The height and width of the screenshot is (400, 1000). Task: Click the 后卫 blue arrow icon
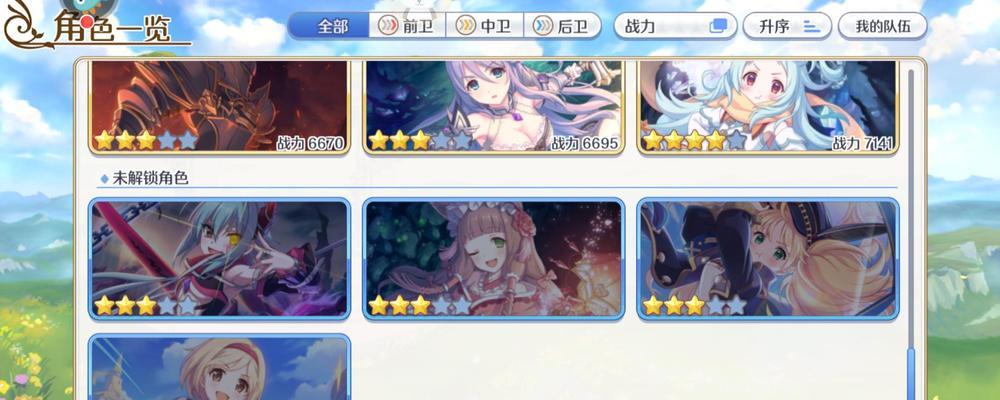543,26
